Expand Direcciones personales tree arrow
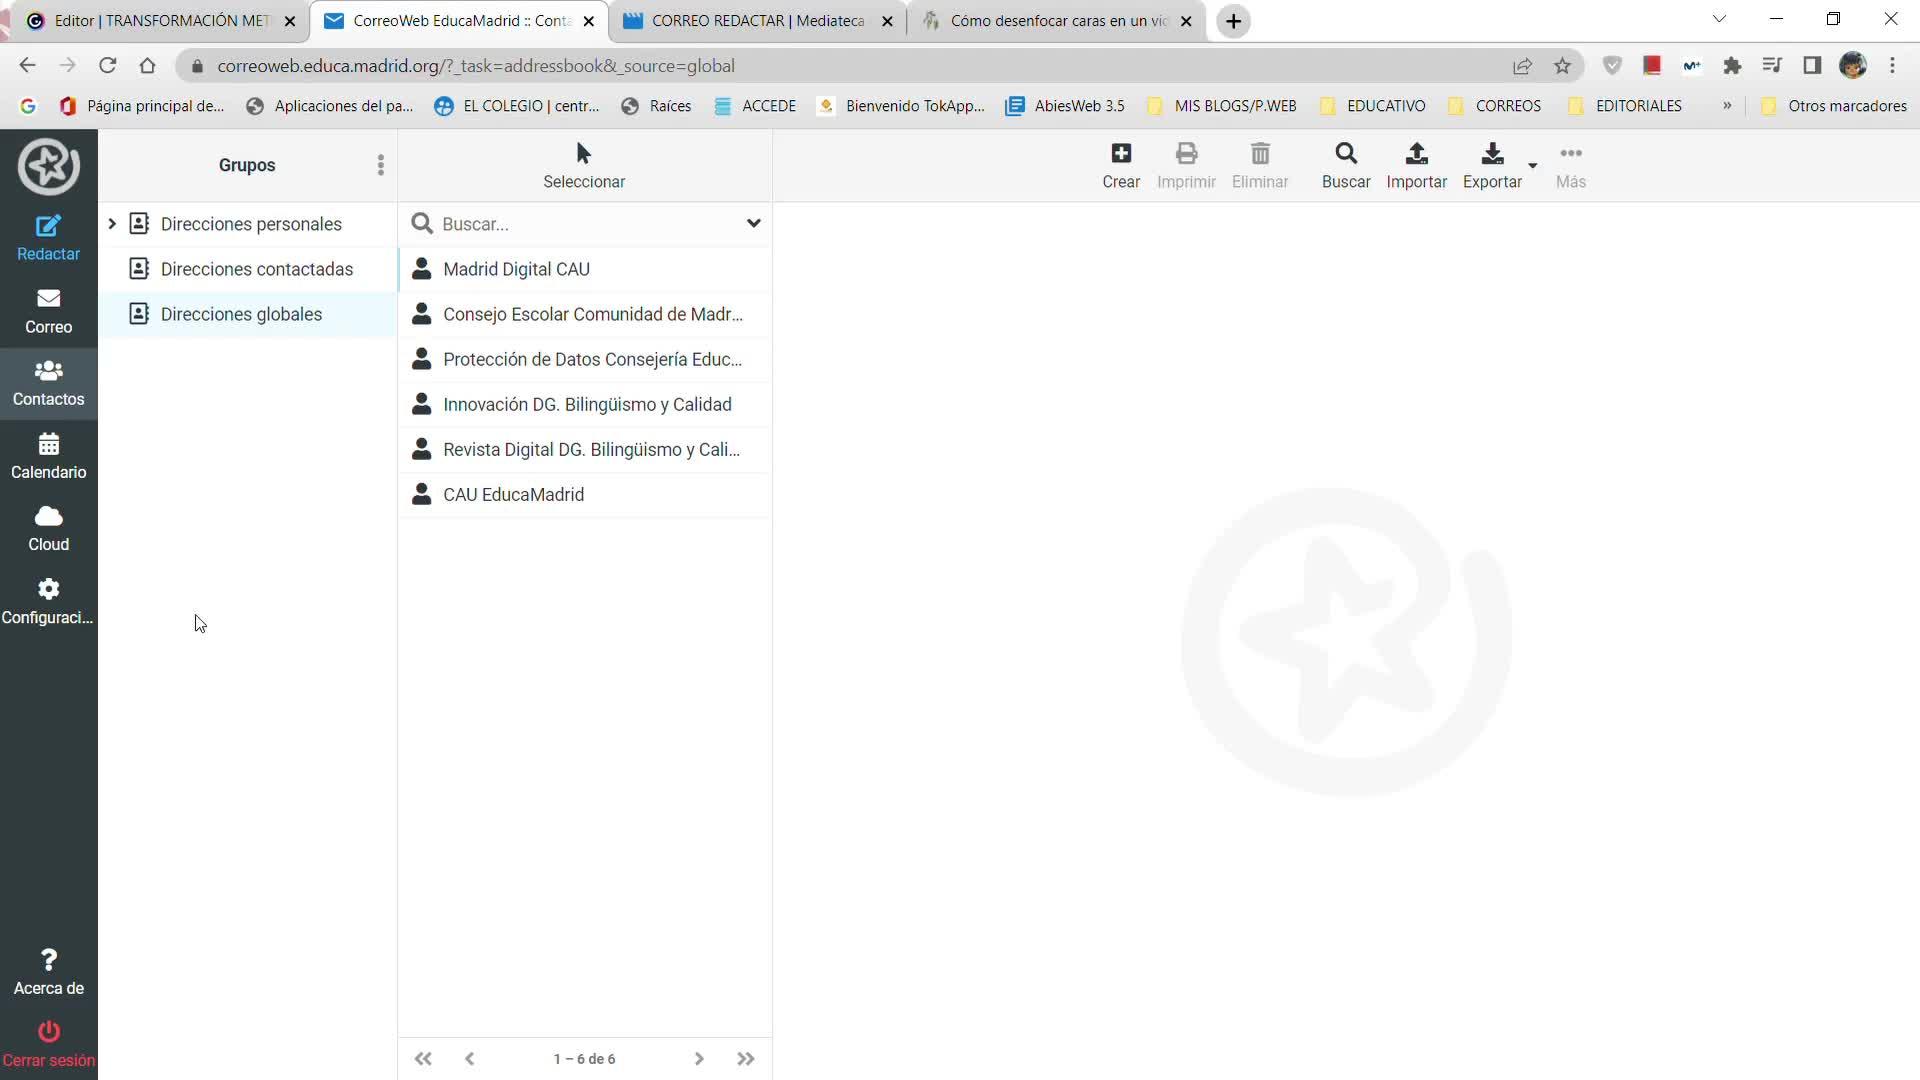The image size is (1920, 1080). (112, 224)
